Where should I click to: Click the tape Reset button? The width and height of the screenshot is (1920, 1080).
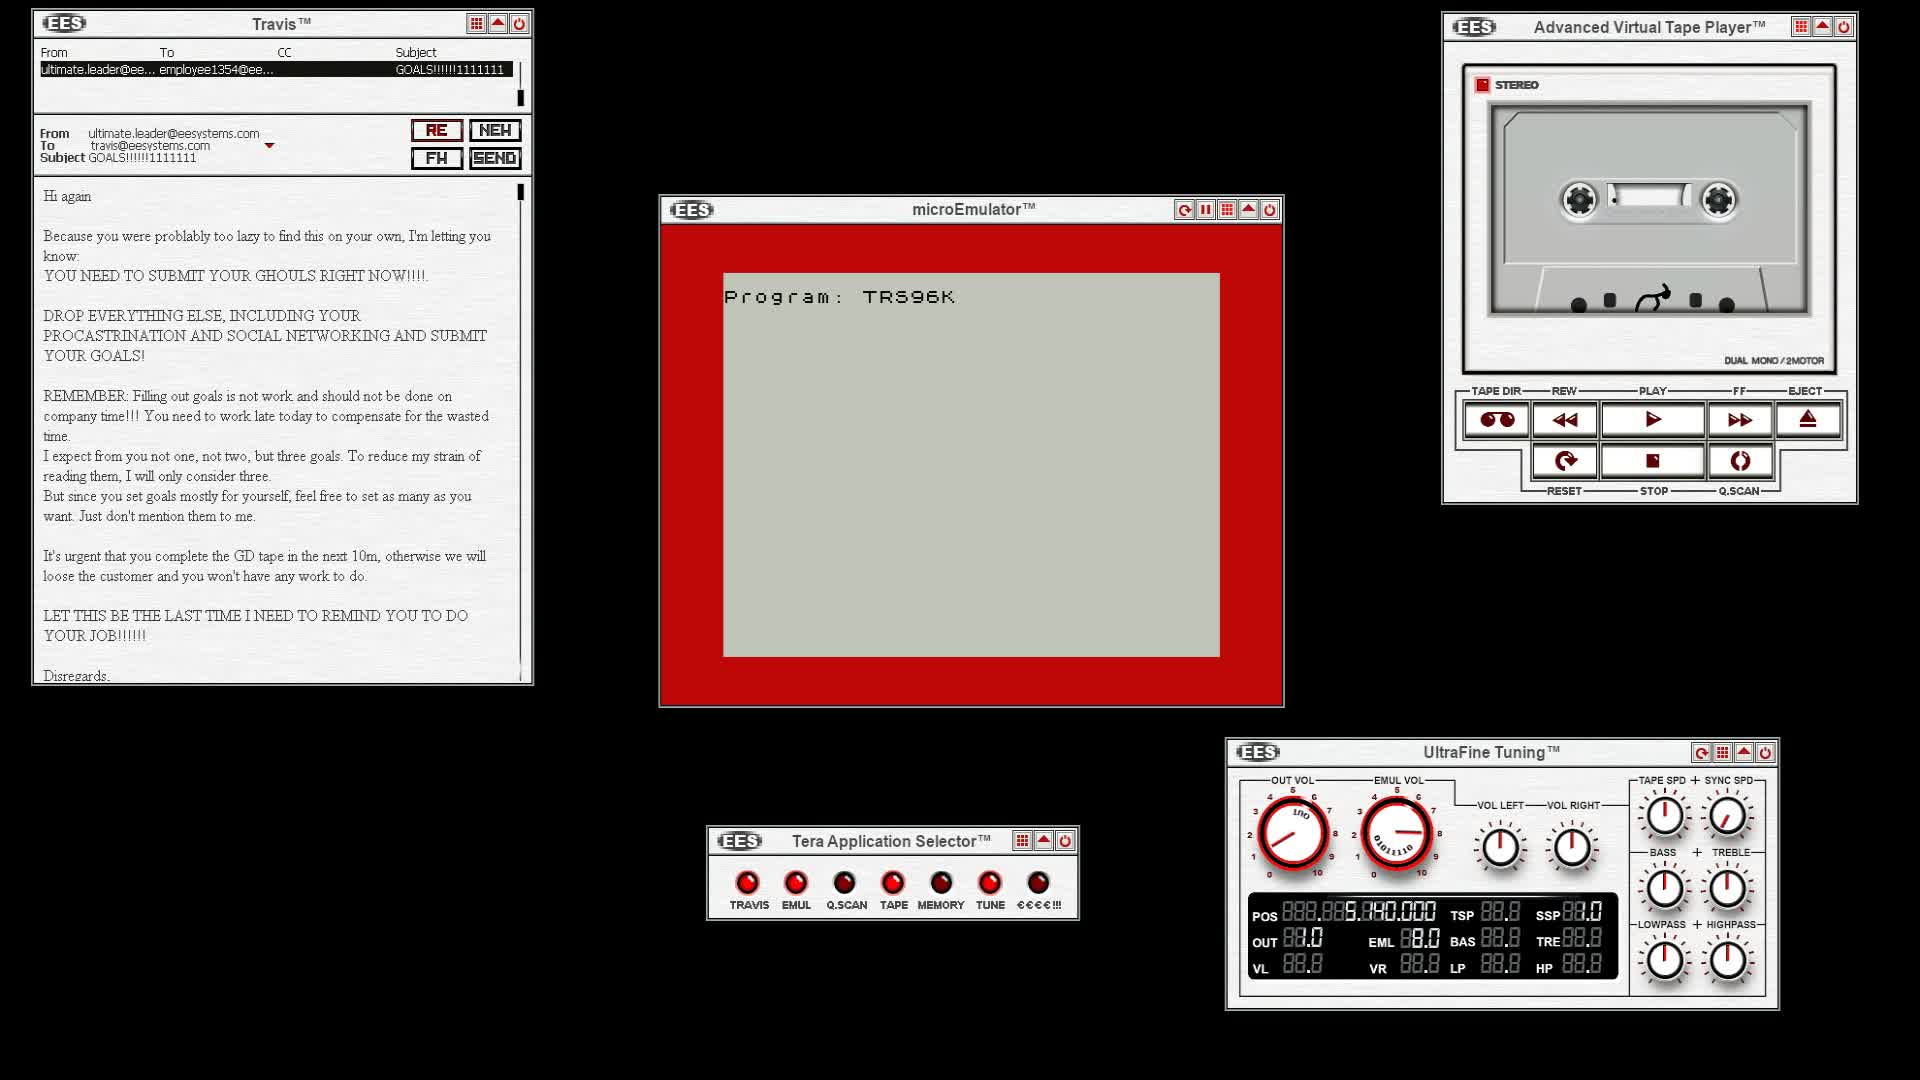pyautogui.click(x=1565, y=461)
